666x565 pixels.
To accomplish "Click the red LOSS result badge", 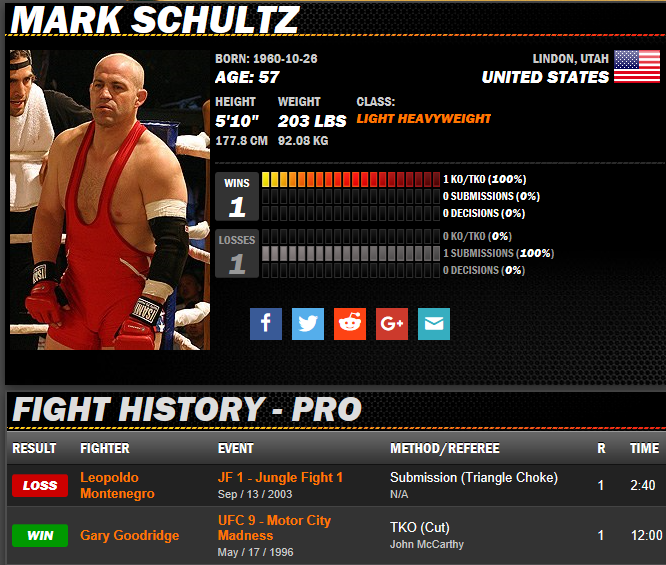I will 40,485.
